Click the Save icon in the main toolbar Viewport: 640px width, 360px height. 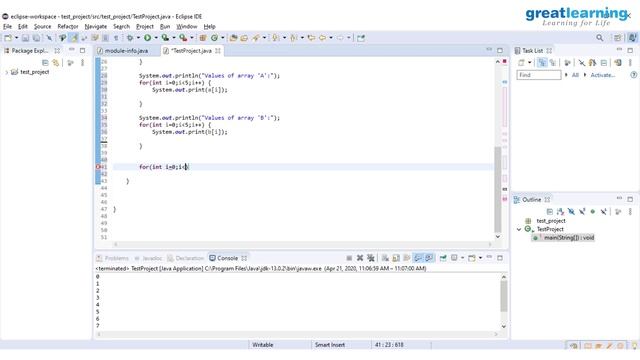[25, 38]
